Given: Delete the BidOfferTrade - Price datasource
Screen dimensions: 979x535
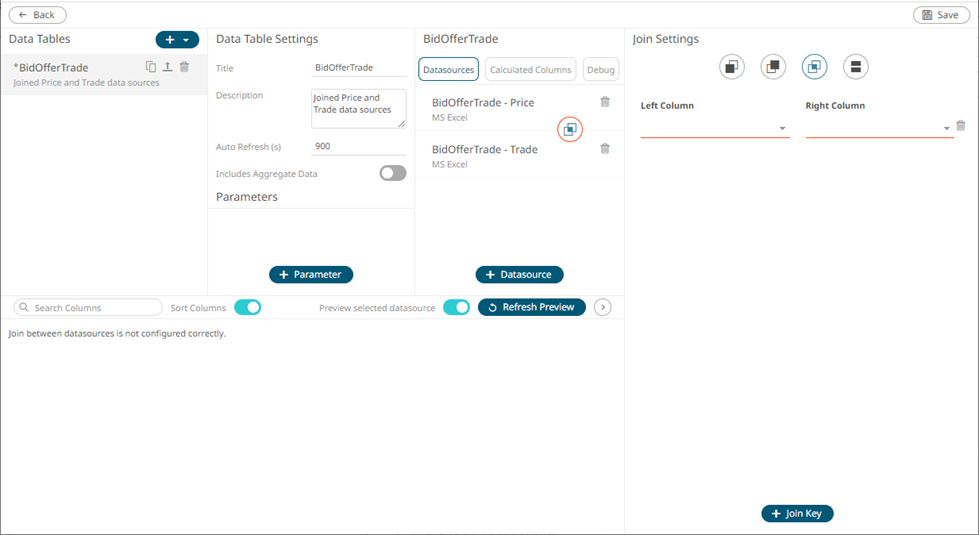Looking at the screenshot, I should [604, 102].
